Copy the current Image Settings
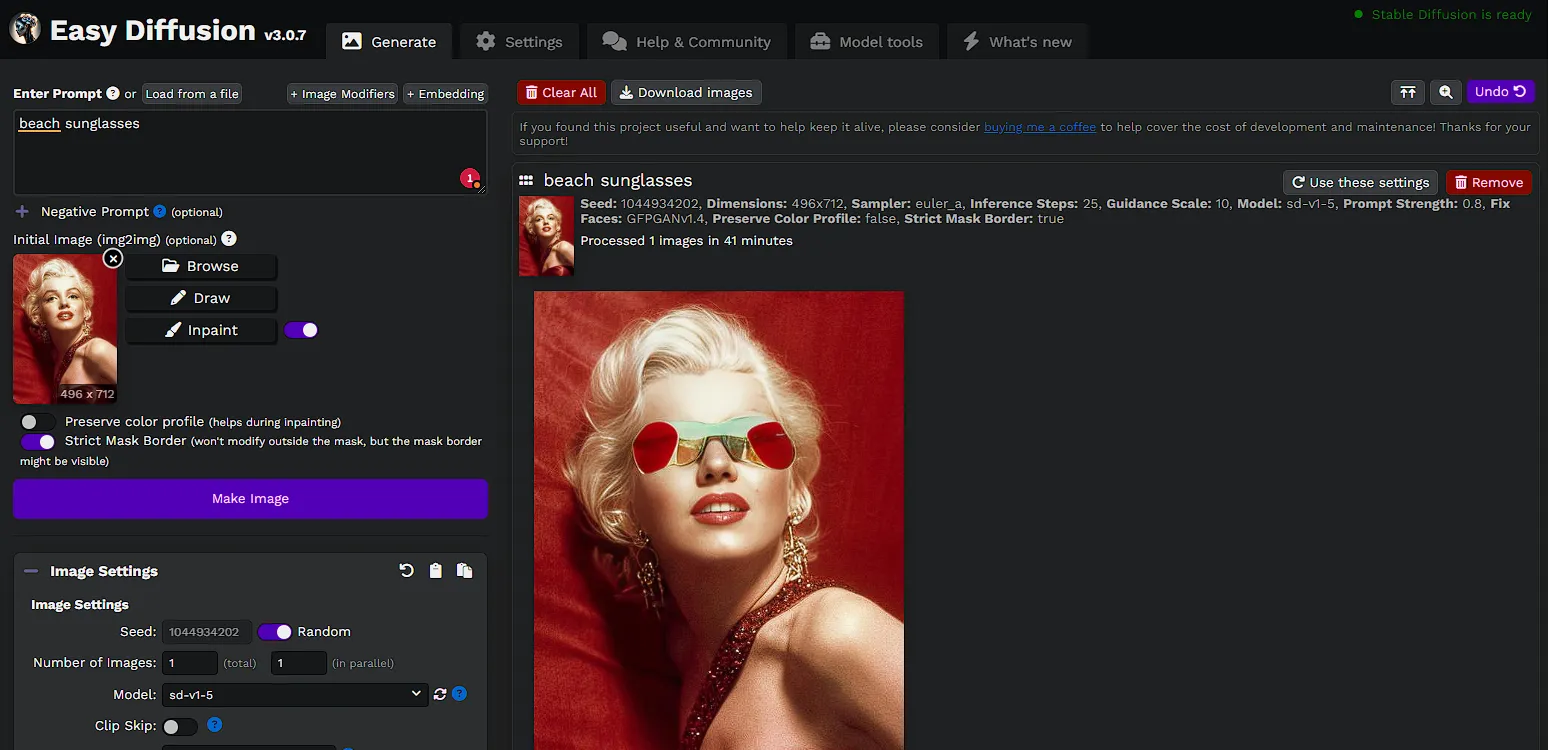Screen dimensions: 1548x750 coord(464,570)
